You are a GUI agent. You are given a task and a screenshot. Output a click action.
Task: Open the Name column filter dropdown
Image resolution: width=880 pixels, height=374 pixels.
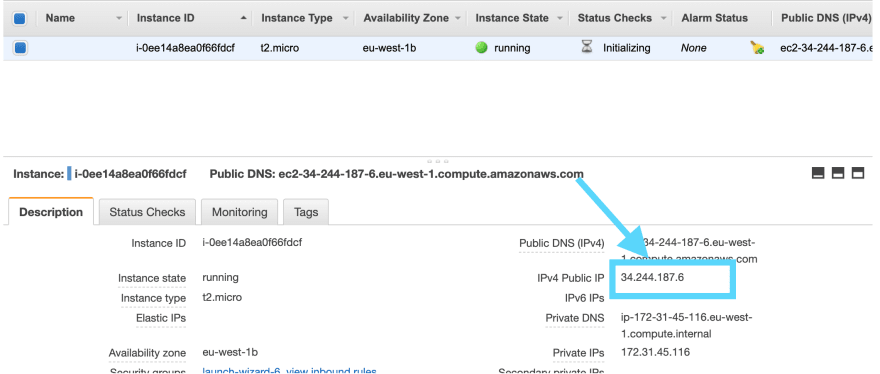point(118,19)
